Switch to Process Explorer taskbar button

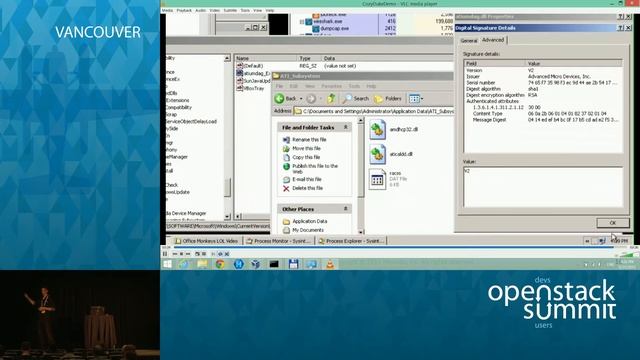pos(351,241)
